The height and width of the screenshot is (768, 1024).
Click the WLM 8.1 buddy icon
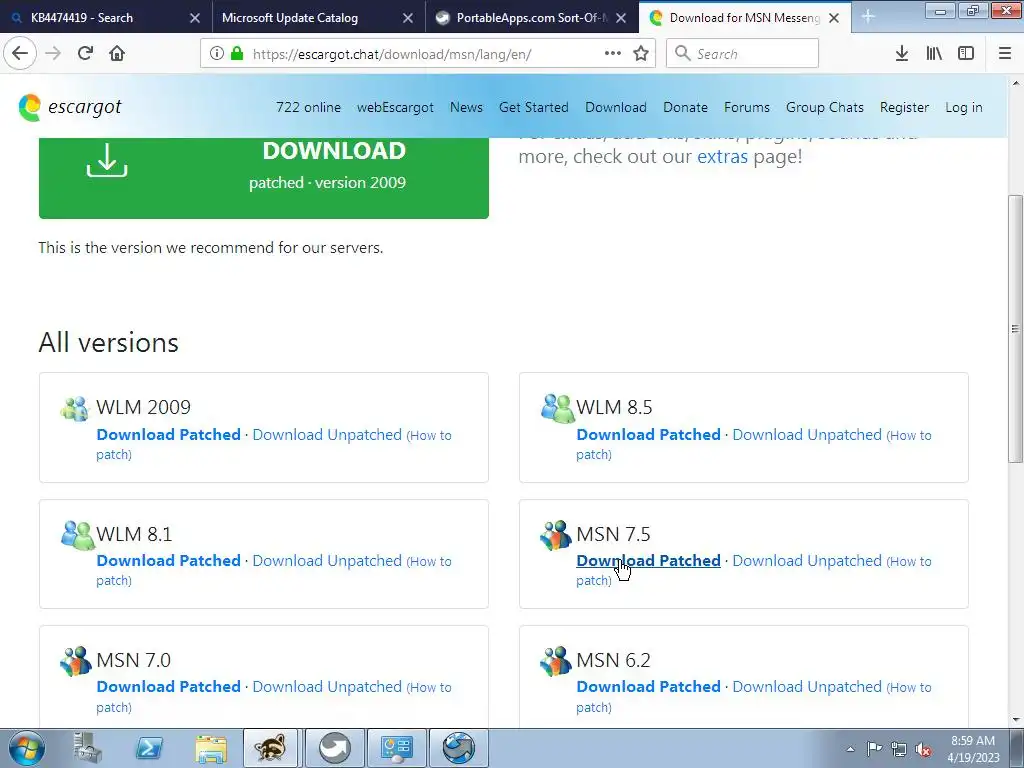coord(76,535)
